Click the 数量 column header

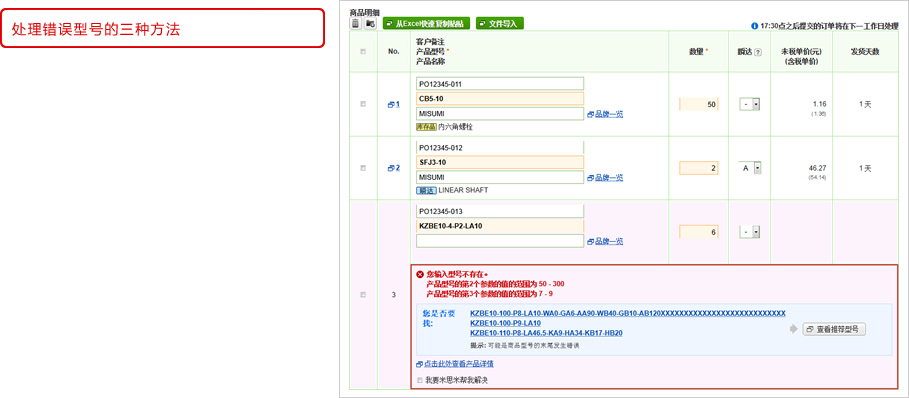pyautogui.click(x=699, y=52)
